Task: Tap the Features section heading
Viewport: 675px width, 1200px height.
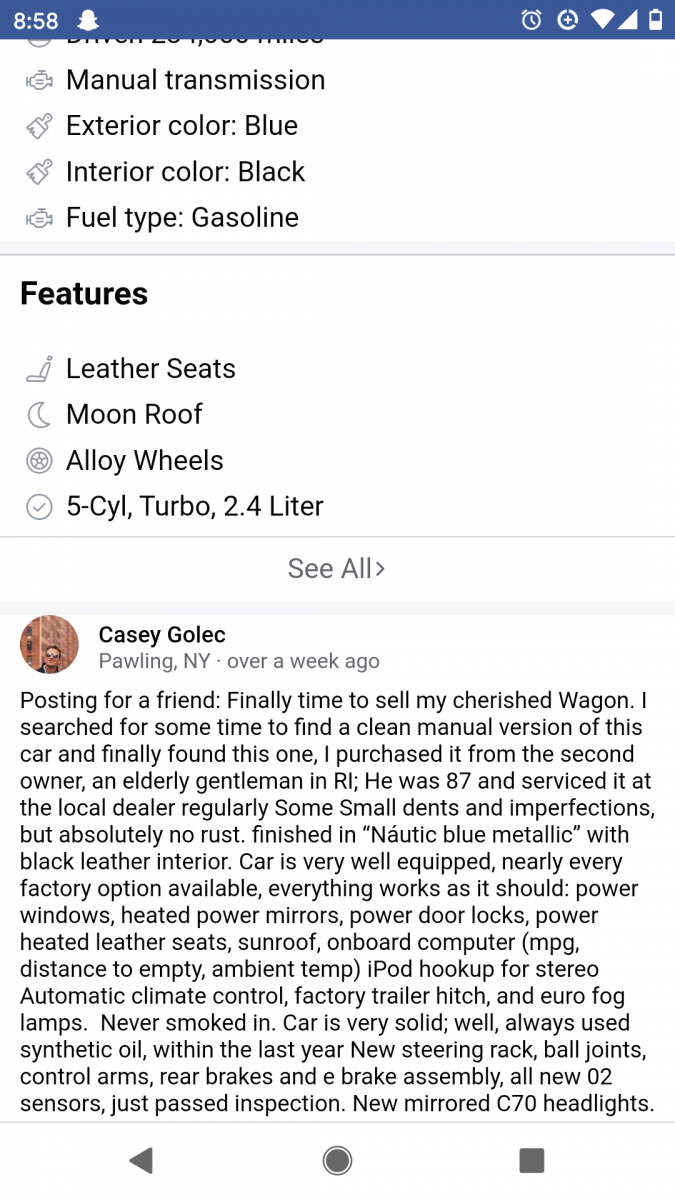Action: (x=84, y=294)
